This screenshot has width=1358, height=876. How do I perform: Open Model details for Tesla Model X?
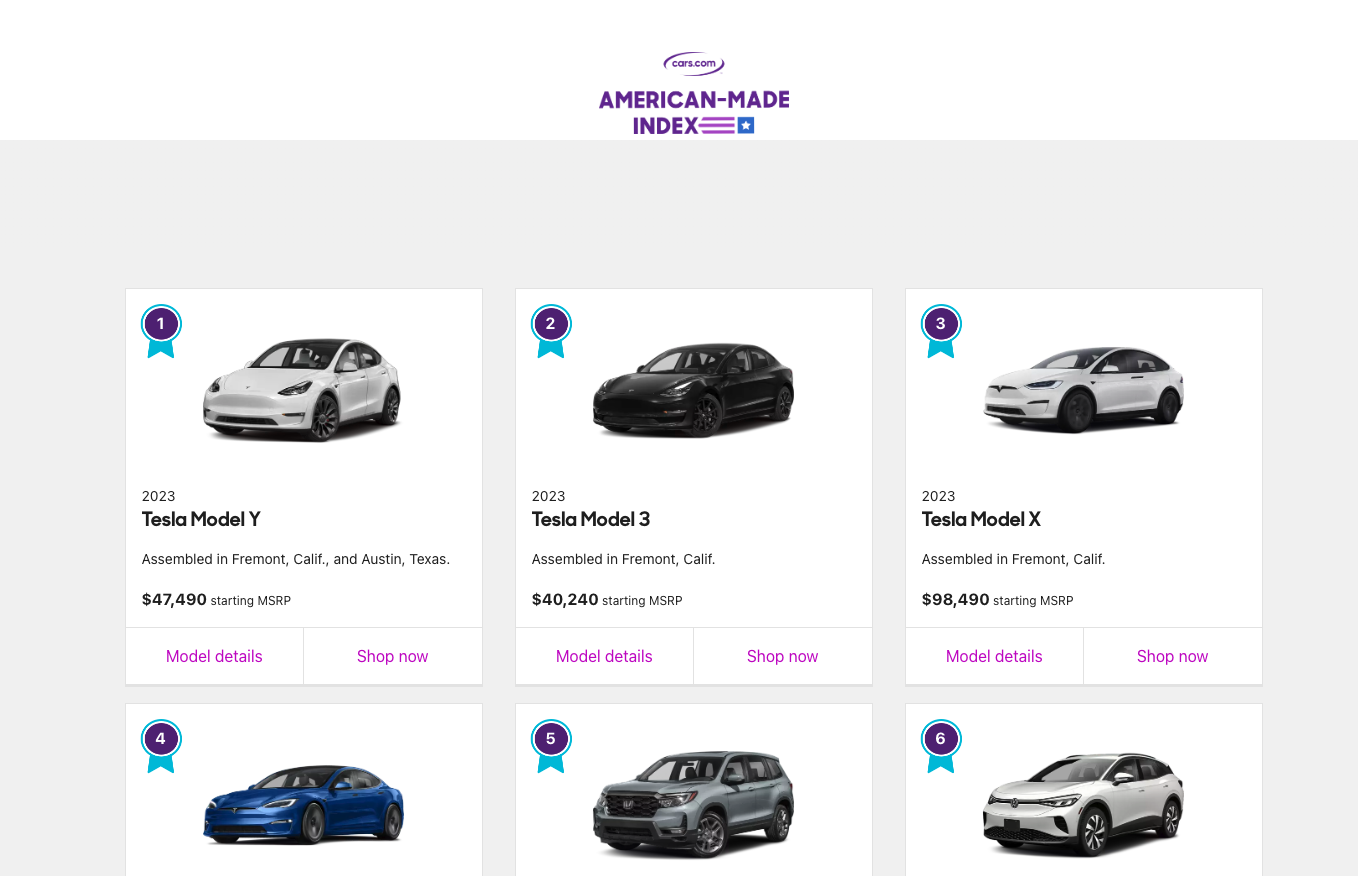tap(994, 656)
